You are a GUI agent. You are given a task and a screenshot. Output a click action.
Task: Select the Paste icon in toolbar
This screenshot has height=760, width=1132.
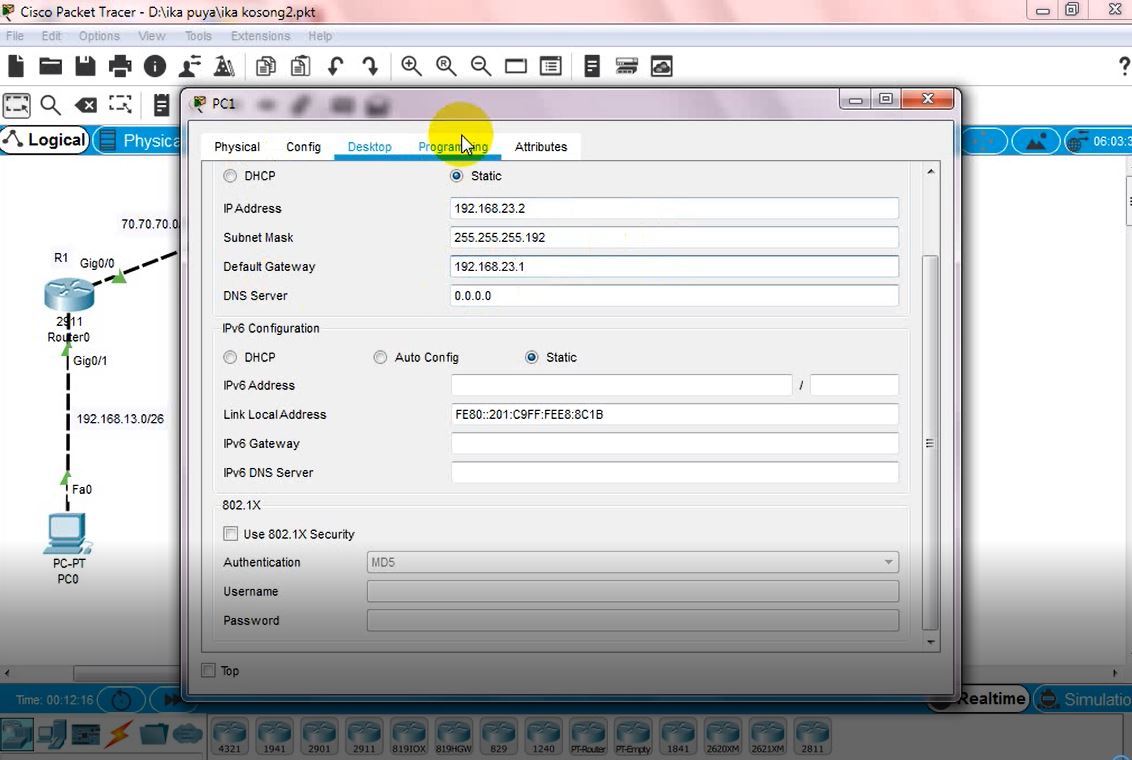click(300, 66)
